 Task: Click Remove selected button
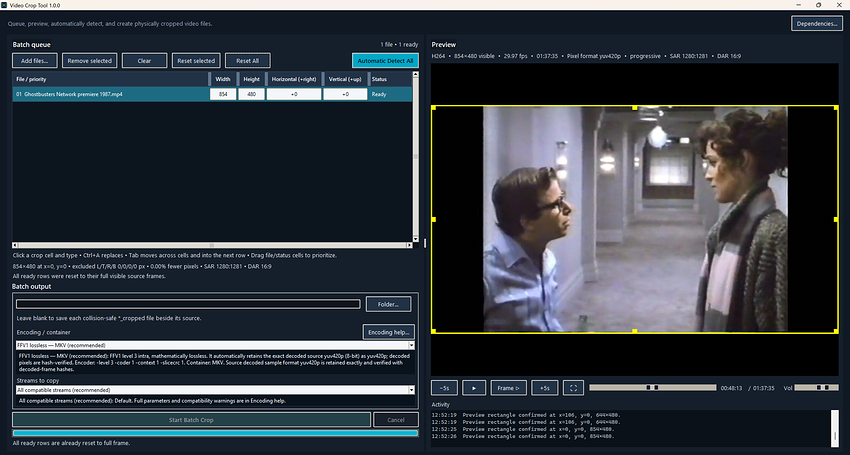(89, 61)
